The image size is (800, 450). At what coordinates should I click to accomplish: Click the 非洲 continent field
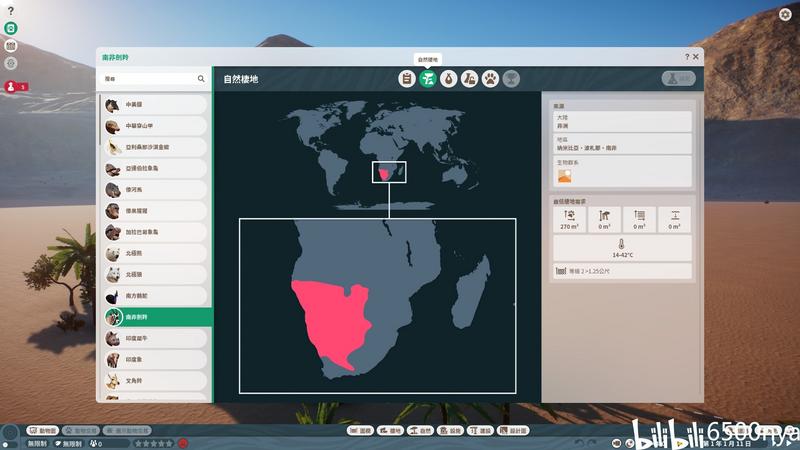point(622,121)
